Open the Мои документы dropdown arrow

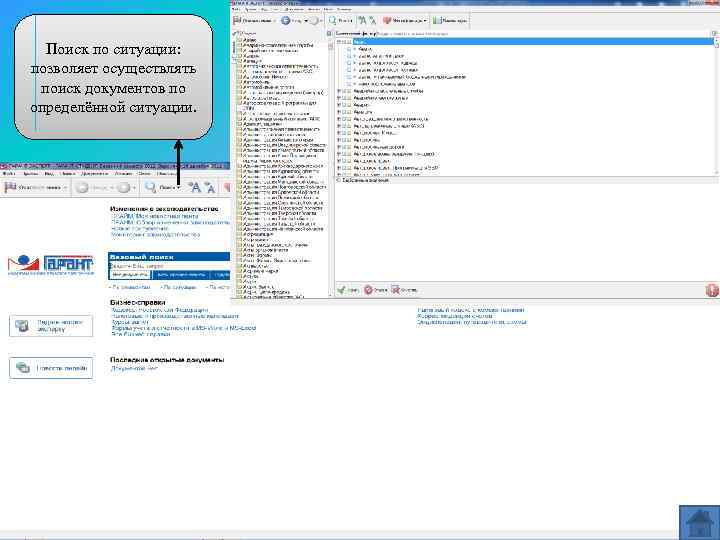click(x=425, y=21)
